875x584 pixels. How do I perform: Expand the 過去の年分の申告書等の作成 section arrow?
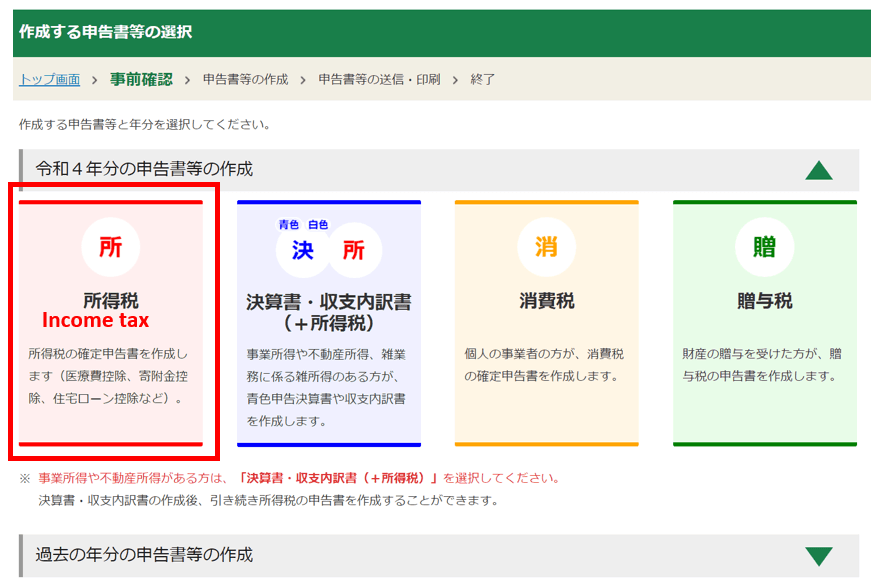(x=819, y=556)
